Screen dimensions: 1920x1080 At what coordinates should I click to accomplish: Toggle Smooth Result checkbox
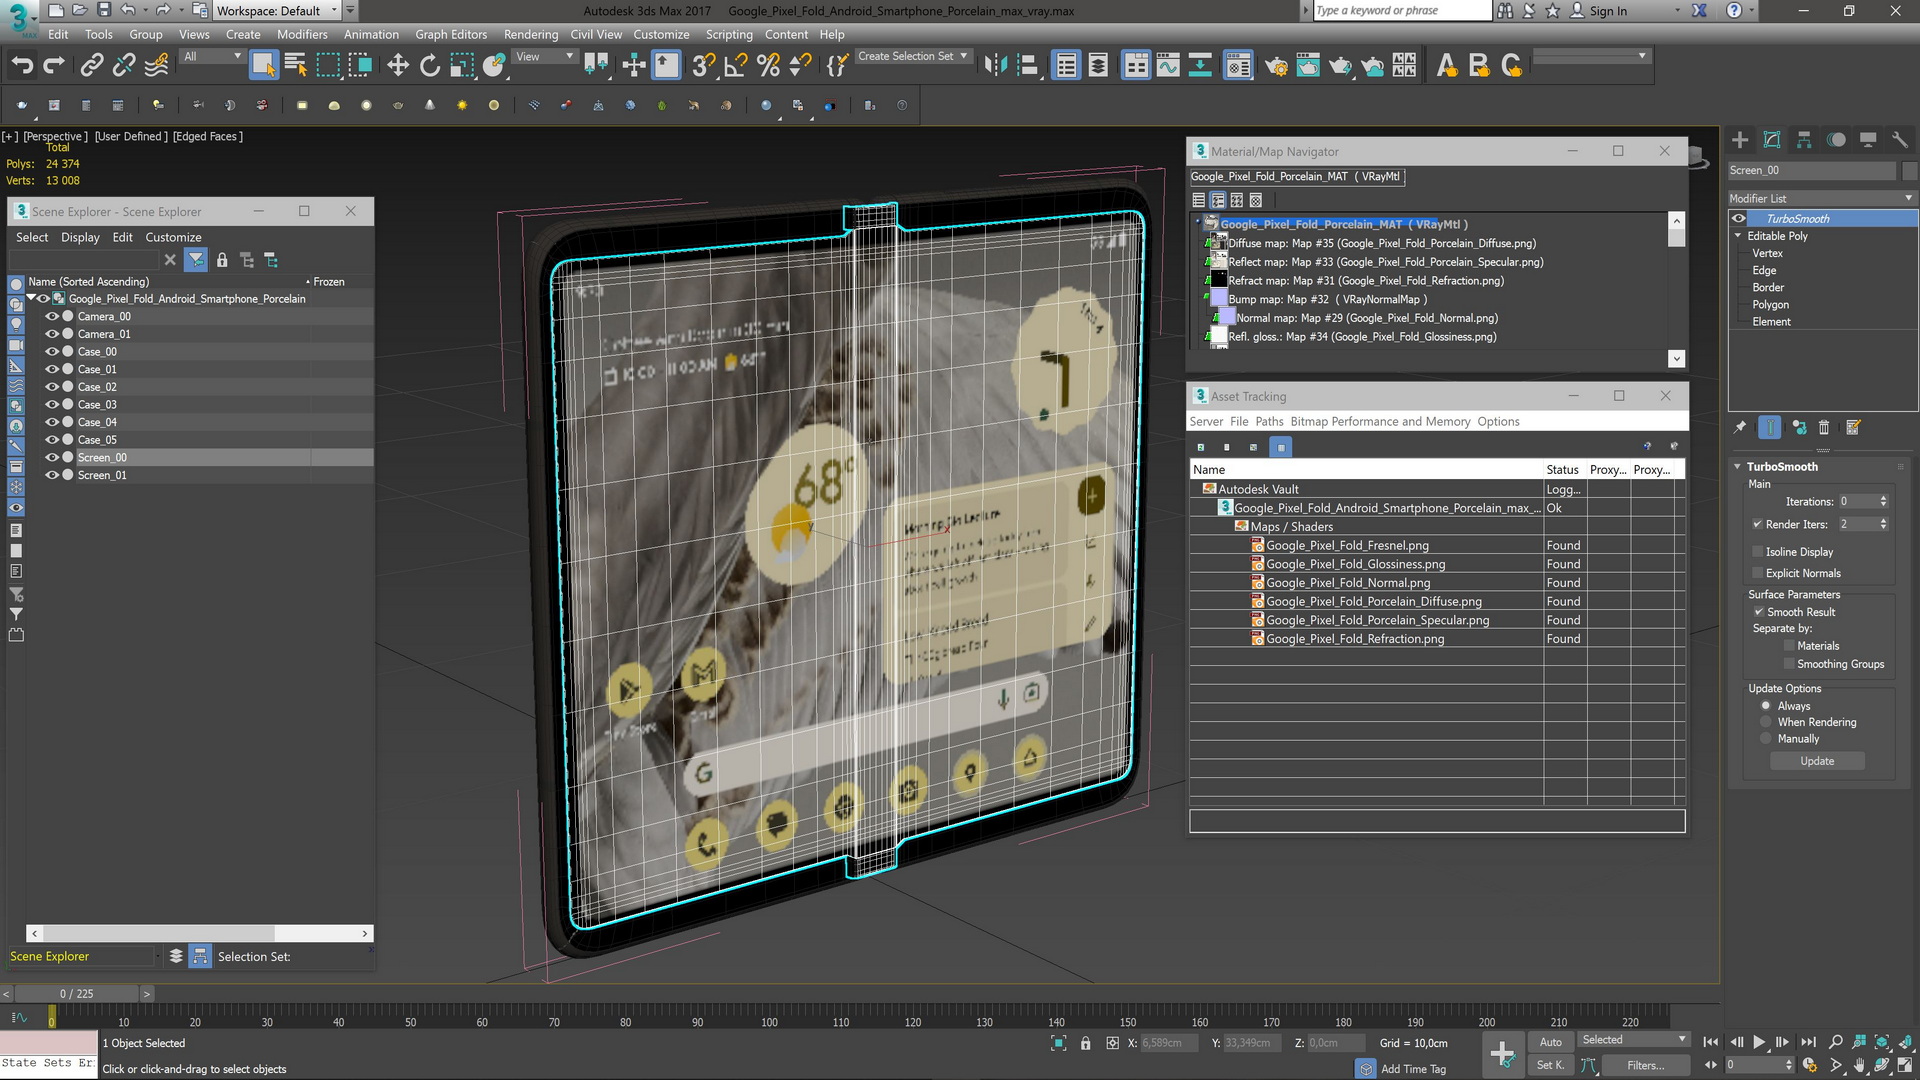[1758, 612]
